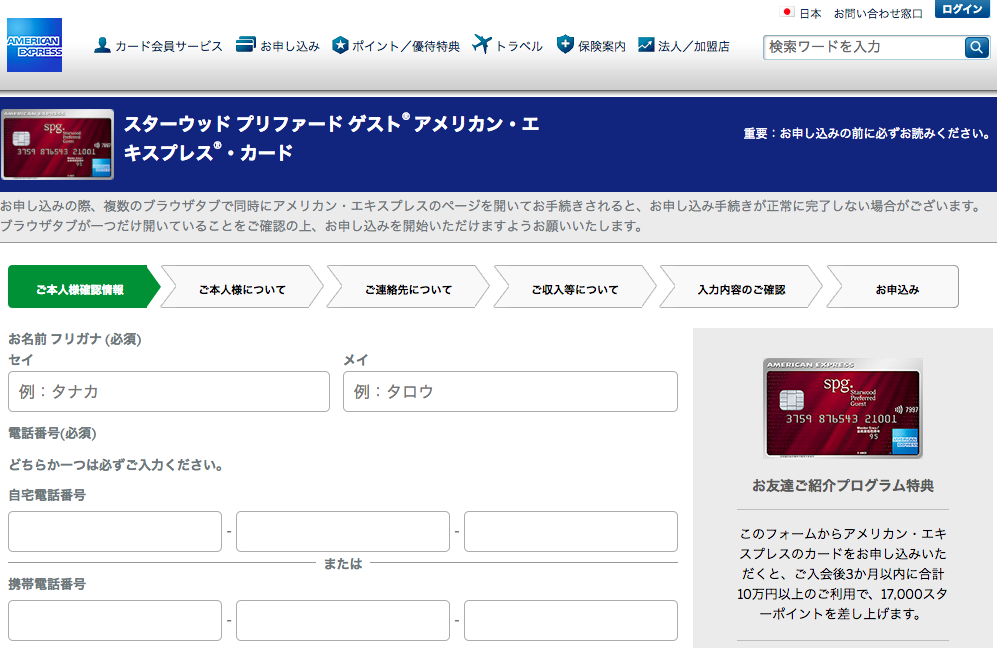Click the ログイン button
This screenshot has height=648, width=997.
[962, 9]
